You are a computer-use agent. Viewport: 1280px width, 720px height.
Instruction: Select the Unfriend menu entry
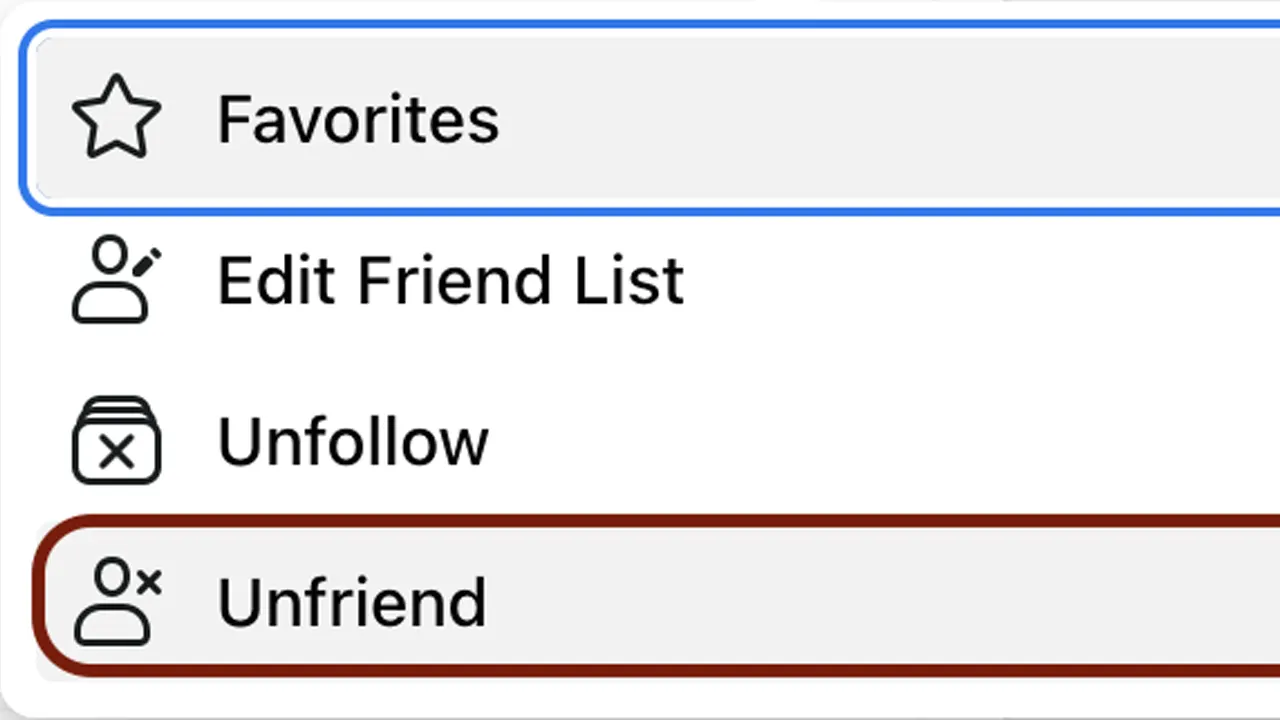click(640, 601)
